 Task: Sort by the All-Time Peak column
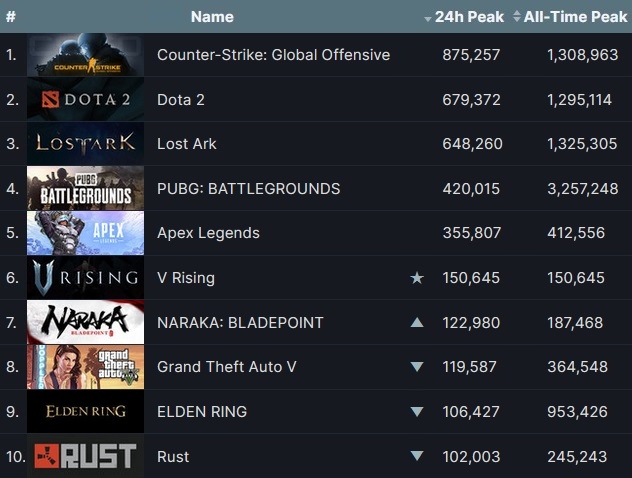570,17
